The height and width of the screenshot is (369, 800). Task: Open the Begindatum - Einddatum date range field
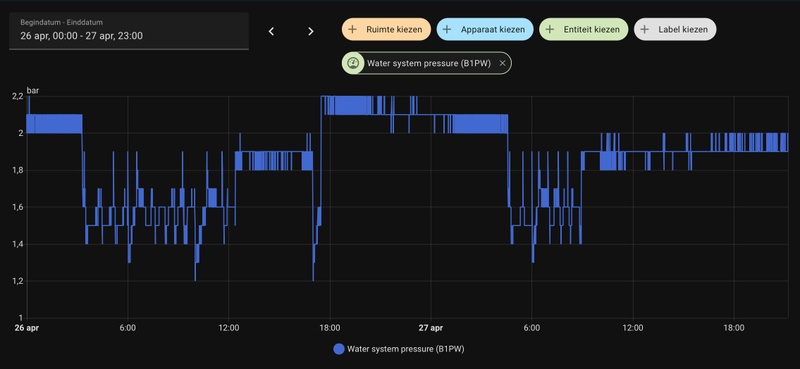pyautogui.click(x=129, y=31)
